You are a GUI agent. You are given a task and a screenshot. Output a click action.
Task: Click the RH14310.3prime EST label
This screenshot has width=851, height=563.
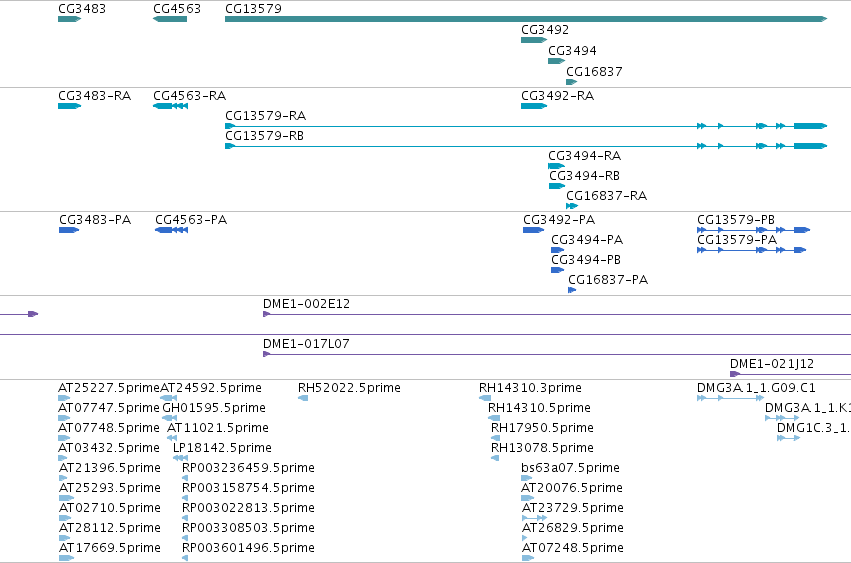tap(530, 388)
